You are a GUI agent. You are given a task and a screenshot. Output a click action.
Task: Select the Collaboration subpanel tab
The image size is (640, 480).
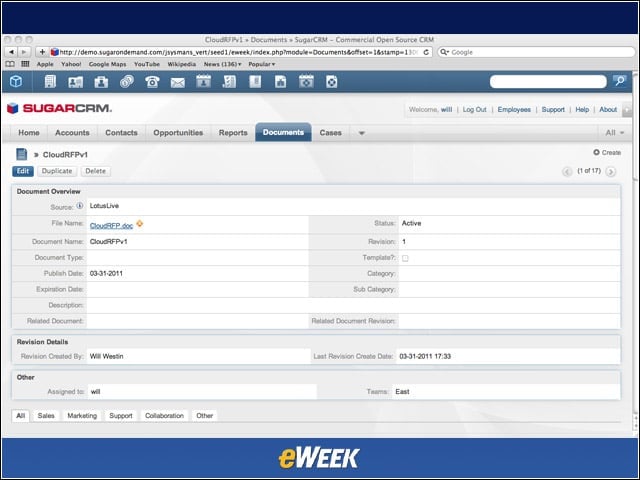164,416
